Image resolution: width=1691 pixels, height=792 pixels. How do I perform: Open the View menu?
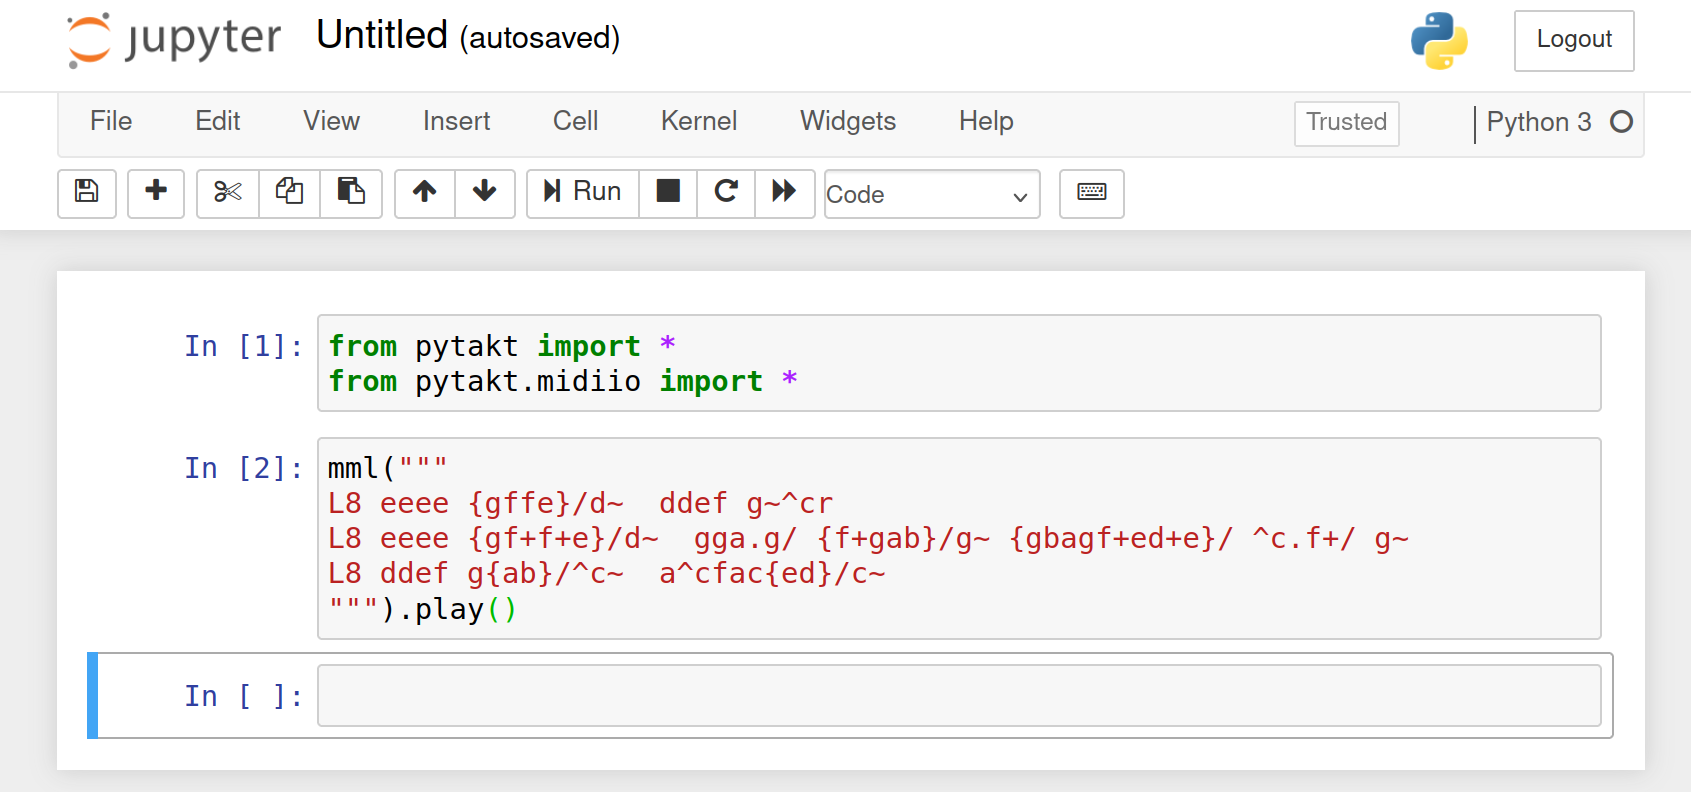click(331, 121)
